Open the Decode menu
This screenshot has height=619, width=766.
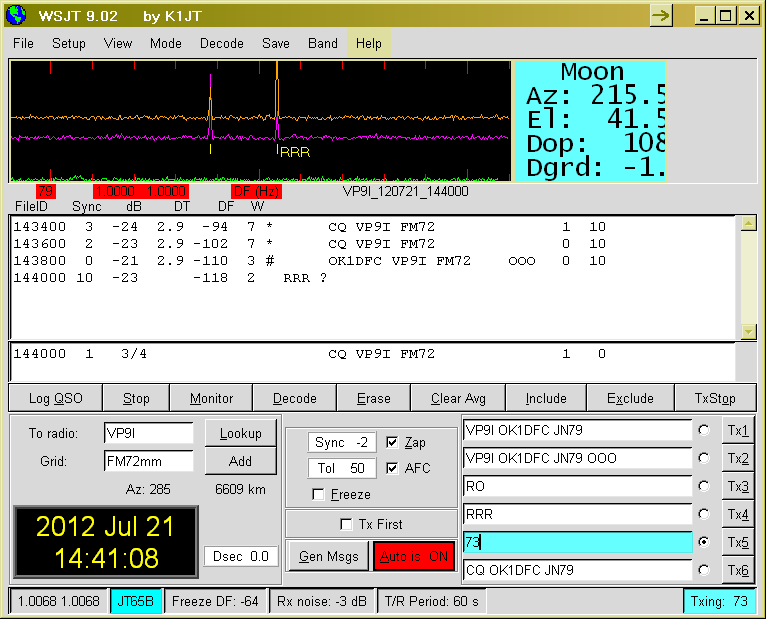[x=221, y=43]
